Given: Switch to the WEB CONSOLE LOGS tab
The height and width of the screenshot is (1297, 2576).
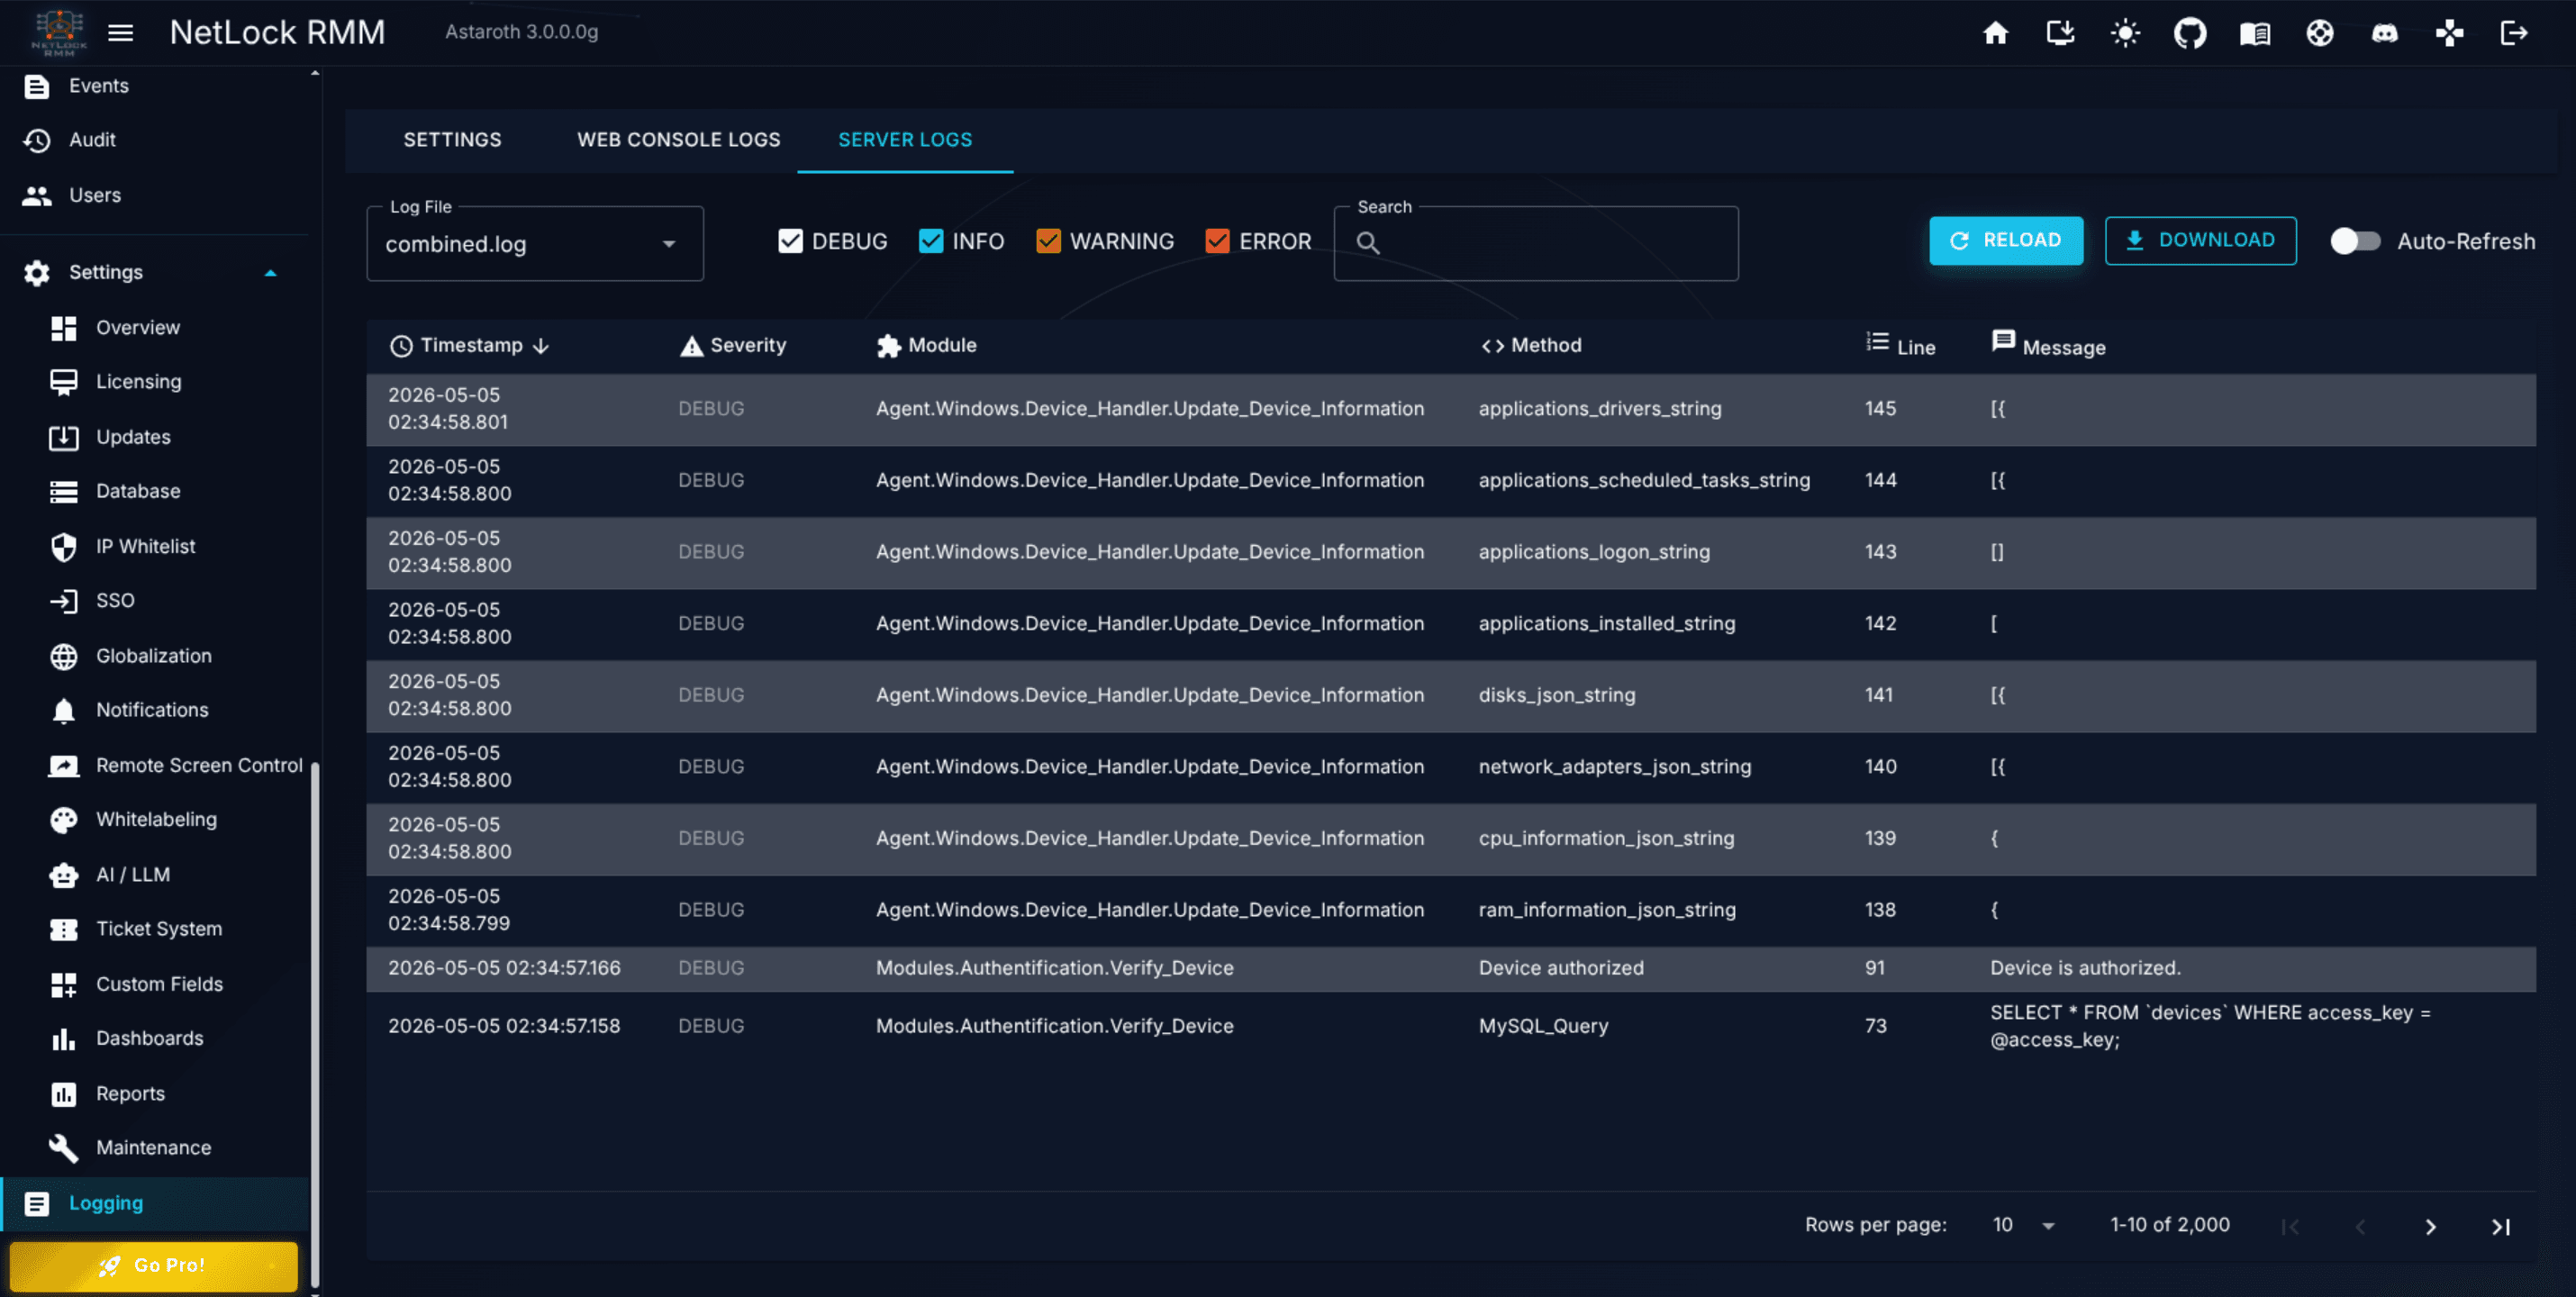Looking at the screenshot, I should click(x=678, y=140).
